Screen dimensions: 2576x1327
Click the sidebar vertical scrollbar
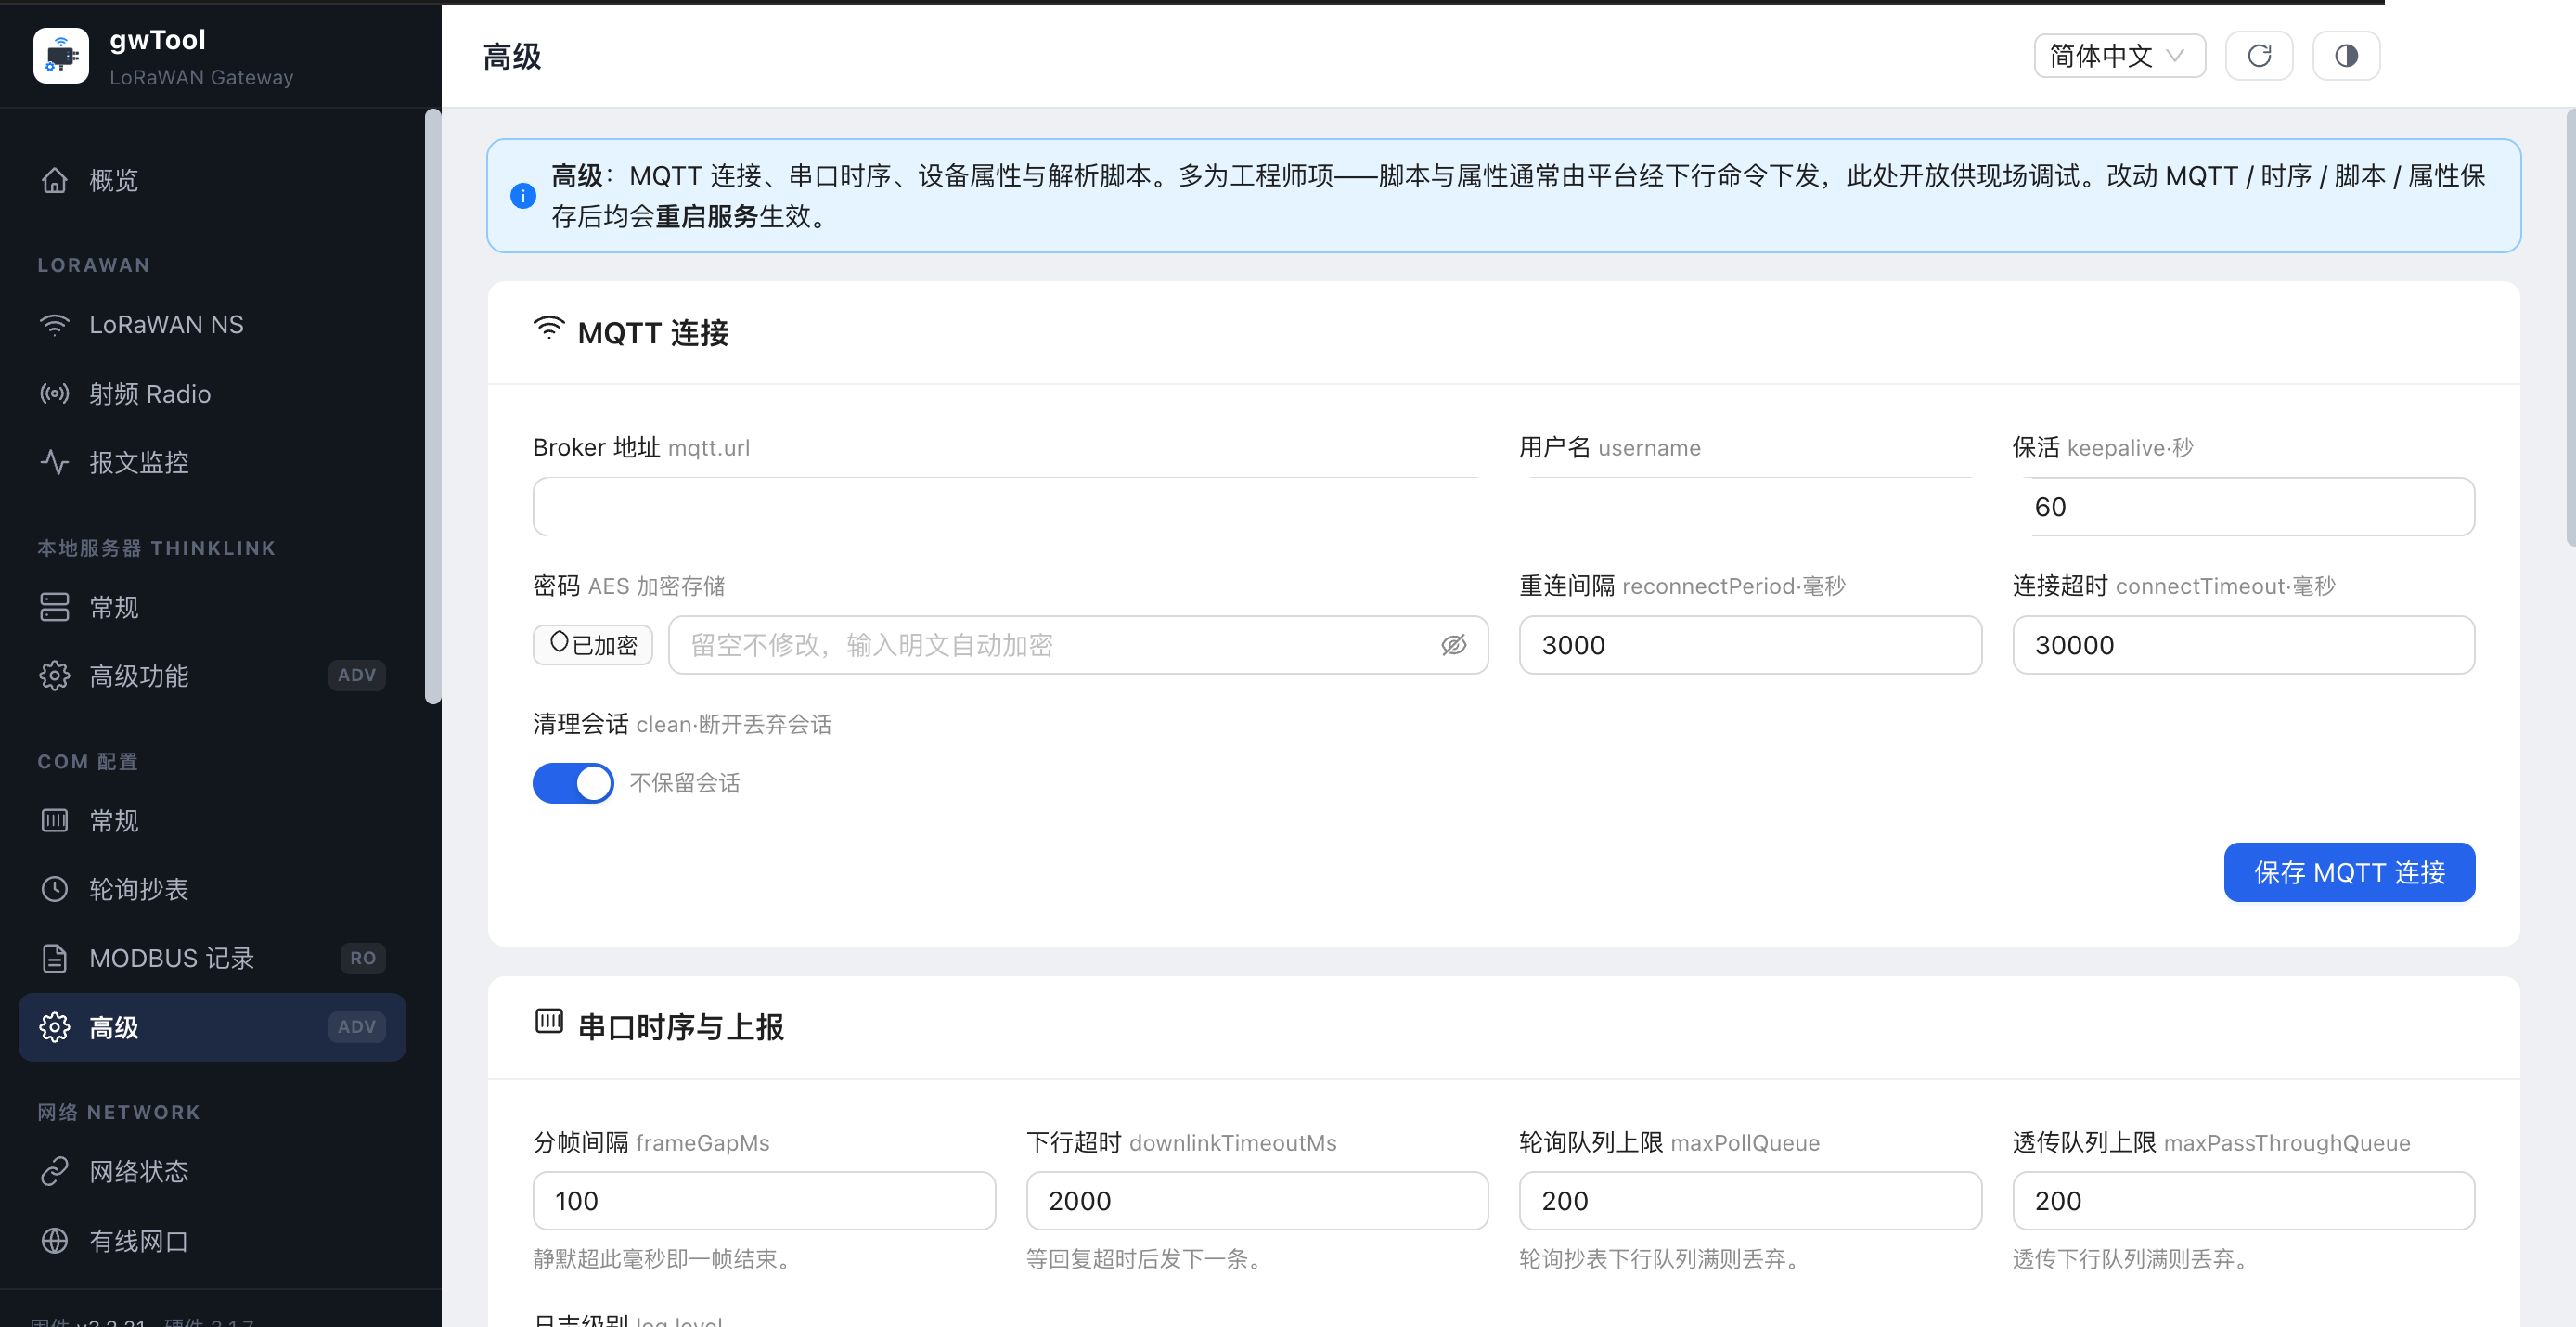coord(432,406)
